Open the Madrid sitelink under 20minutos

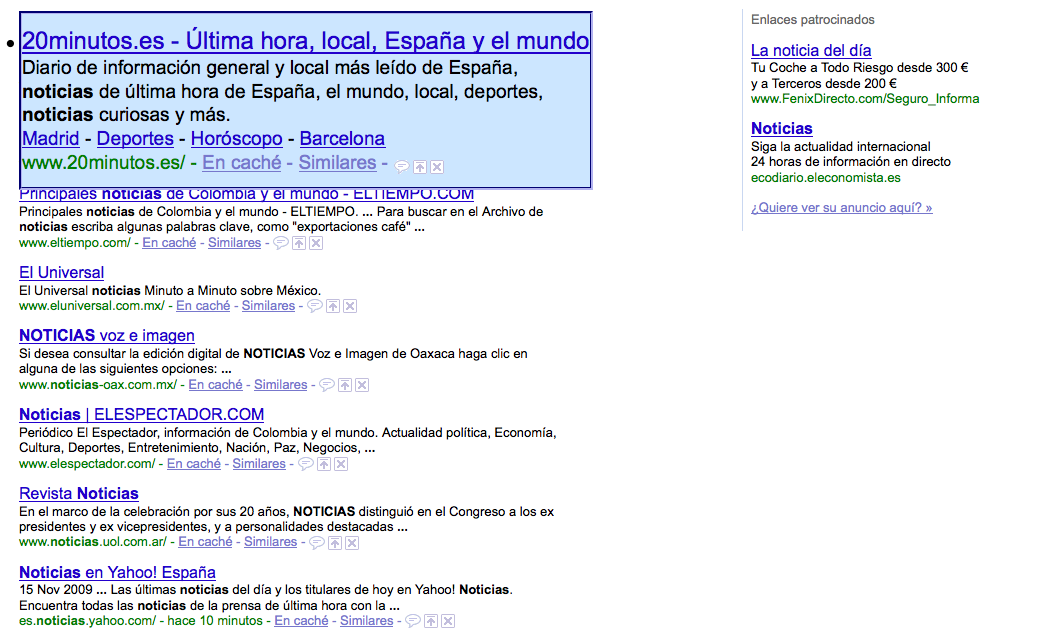point(50,138)
